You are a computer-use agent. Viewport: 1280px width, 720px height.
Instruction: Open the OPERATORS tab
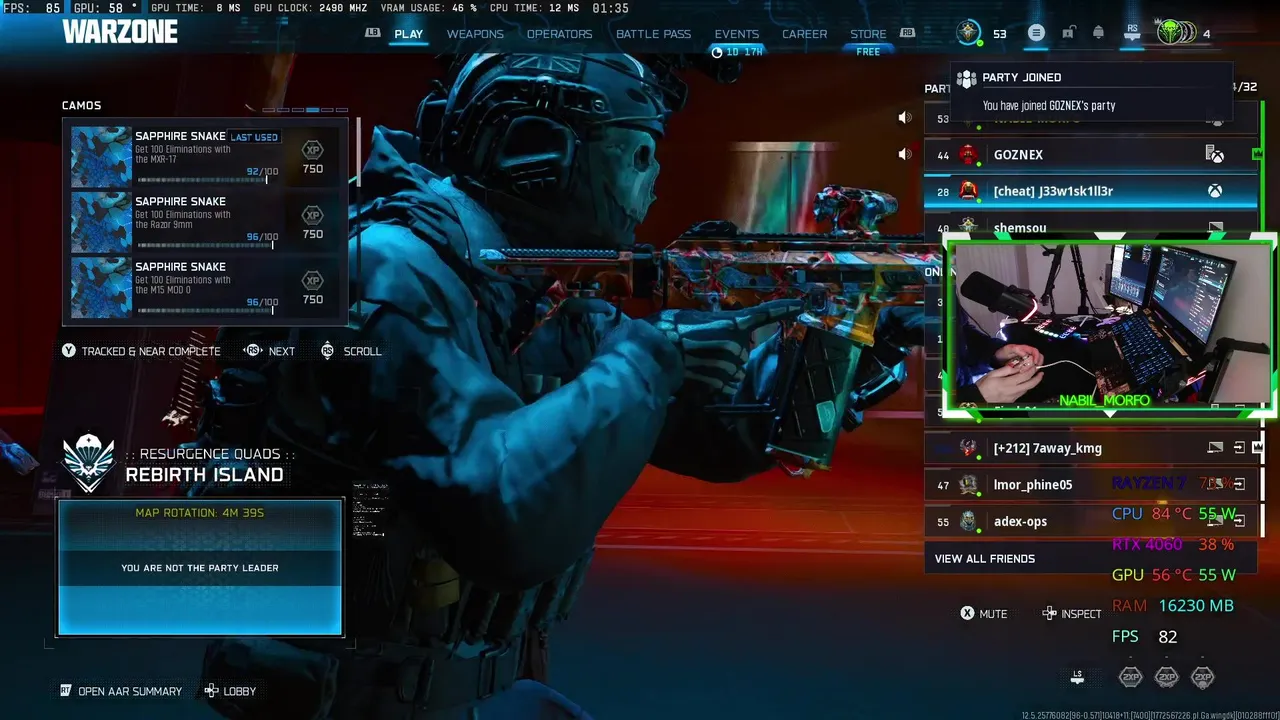[x=560, y=34]
